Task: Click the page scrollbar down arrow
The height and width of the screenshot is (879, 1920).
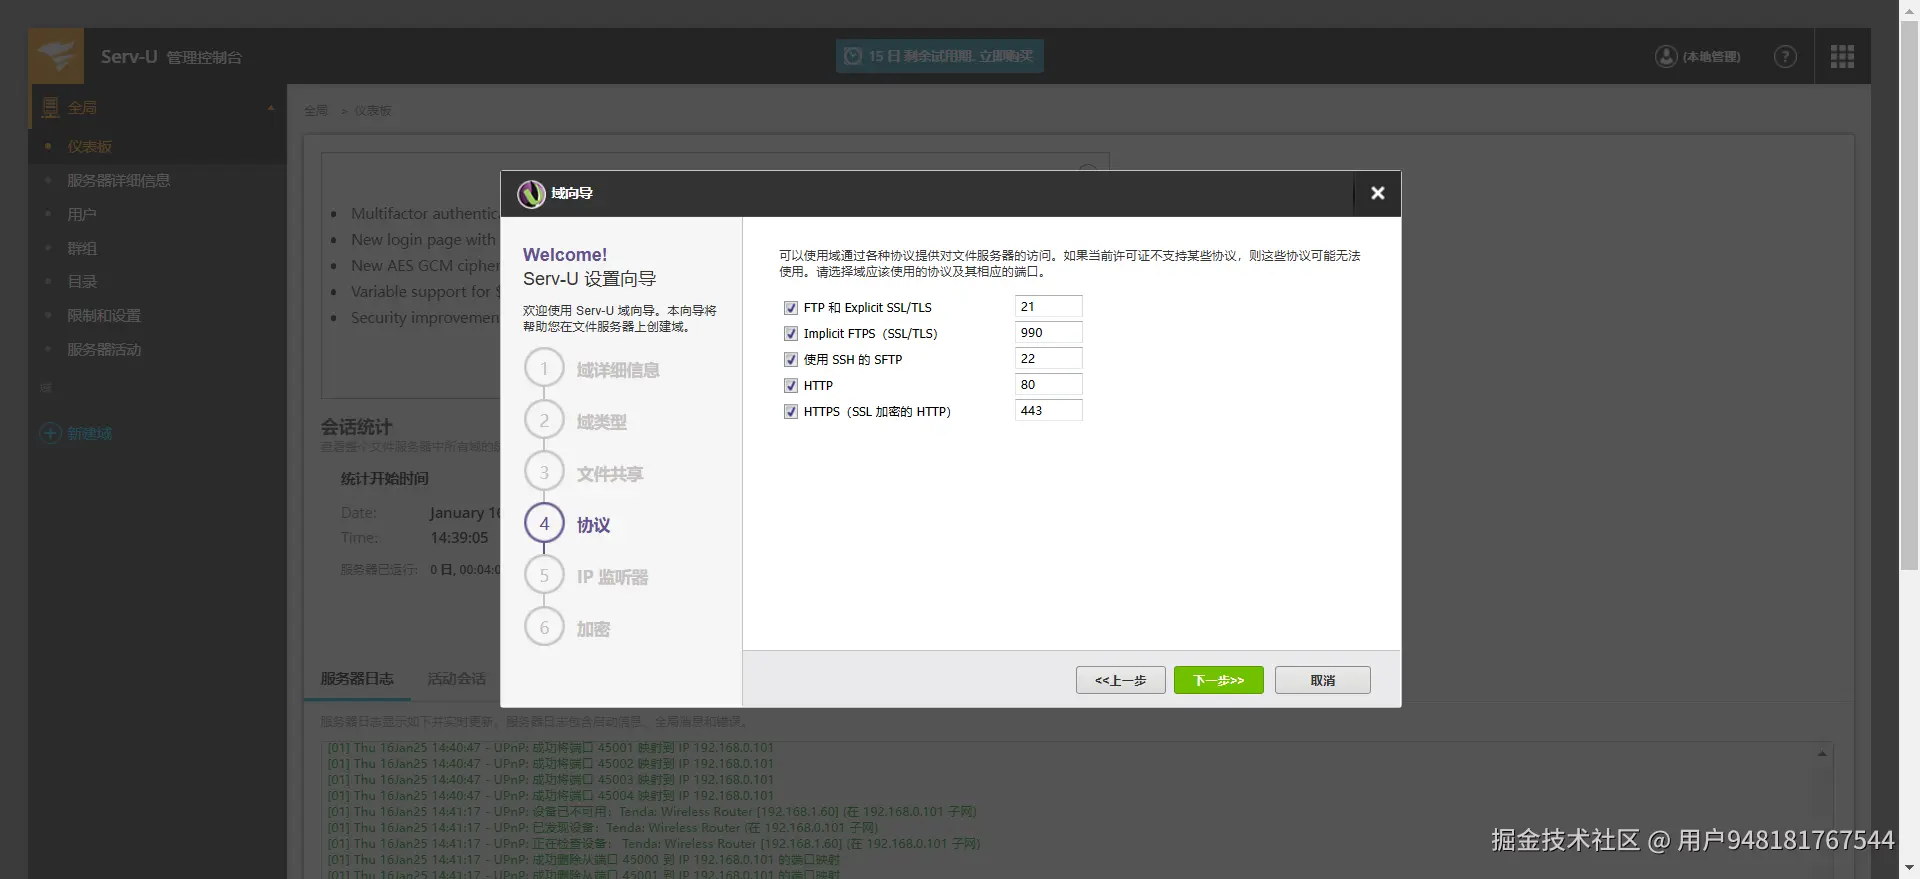Action: [1909, 868]
